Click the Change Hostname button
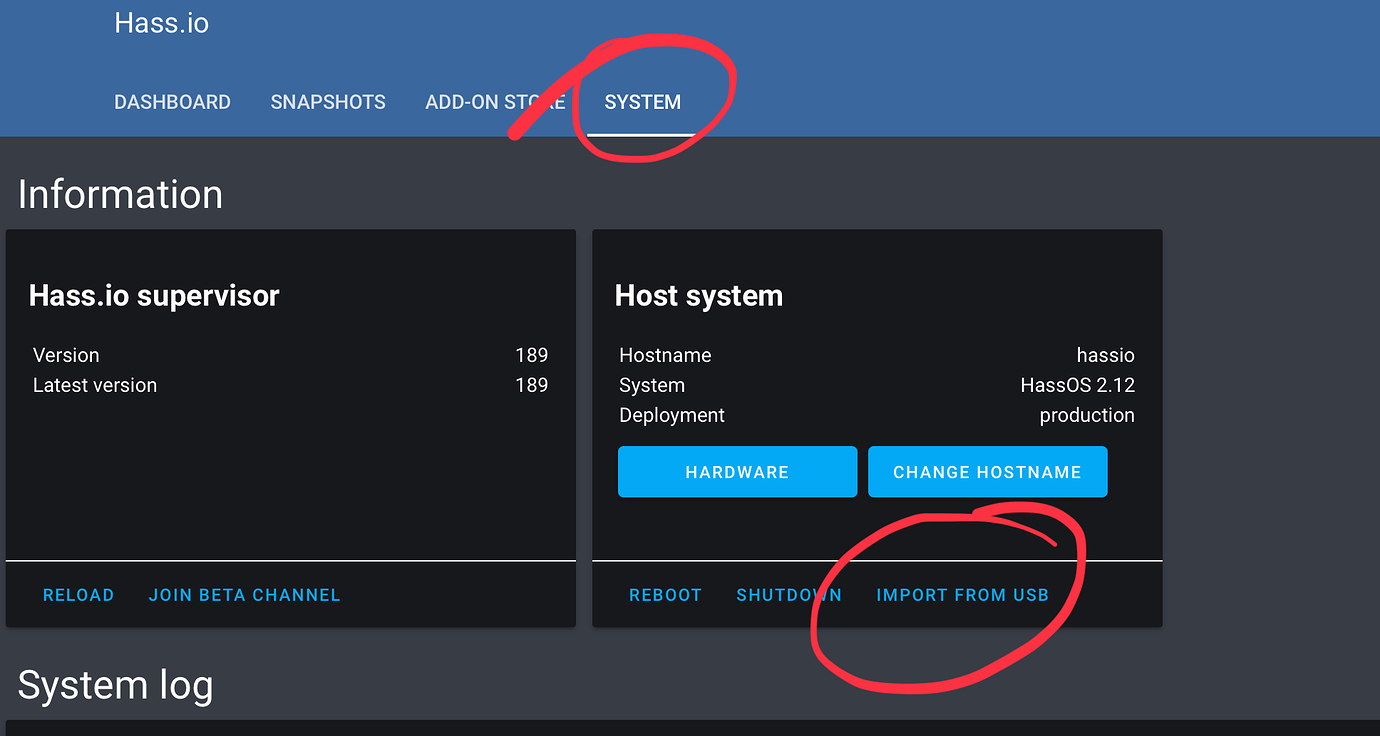 coord(987,471)
